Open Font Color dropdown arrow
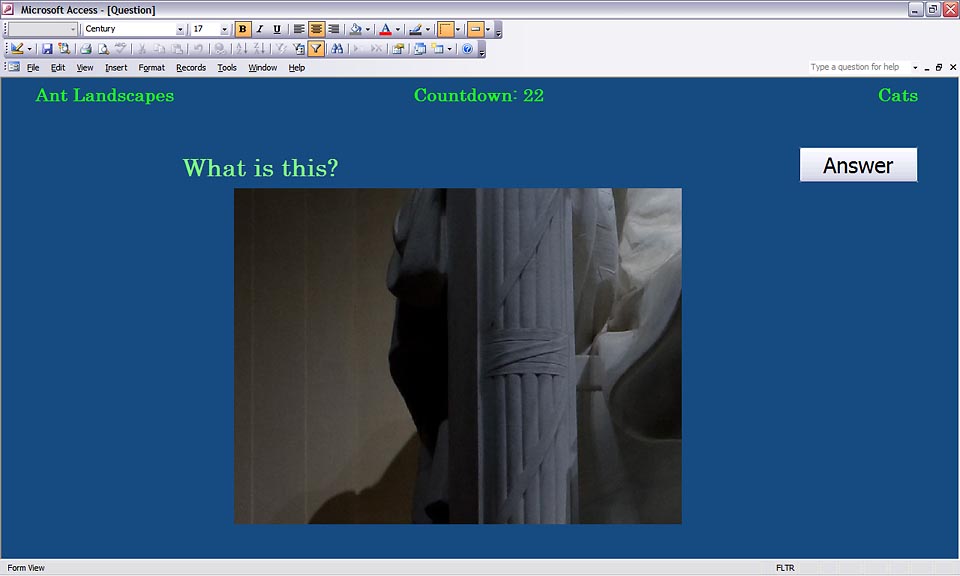Viewport: 960px width, 576px height. 397,29
